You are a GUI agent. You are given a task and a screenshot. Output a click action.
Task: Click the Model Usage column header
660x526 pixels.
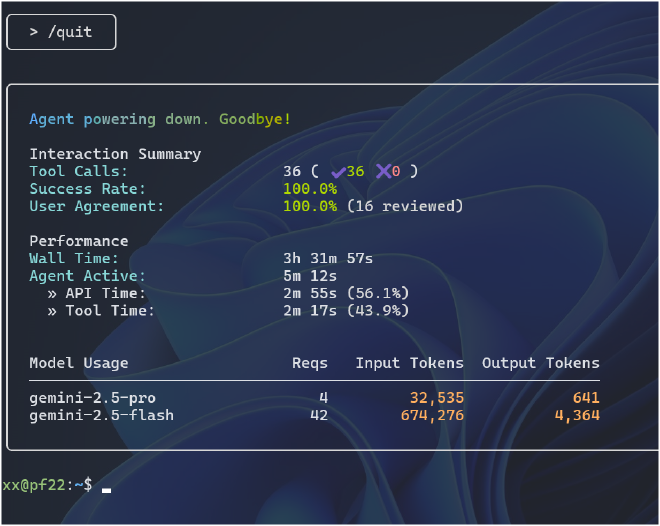(x=79, y=363)
